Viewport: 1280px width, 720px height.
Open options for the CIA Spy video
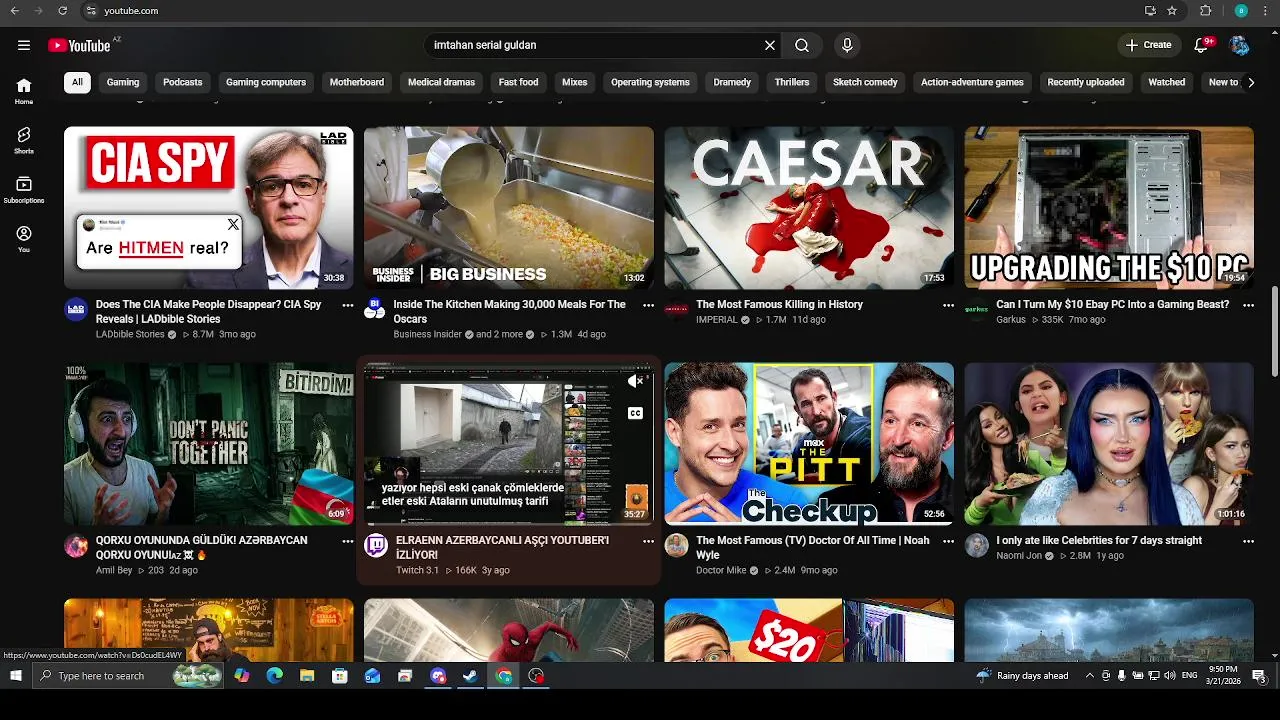(x=348, y=305)
